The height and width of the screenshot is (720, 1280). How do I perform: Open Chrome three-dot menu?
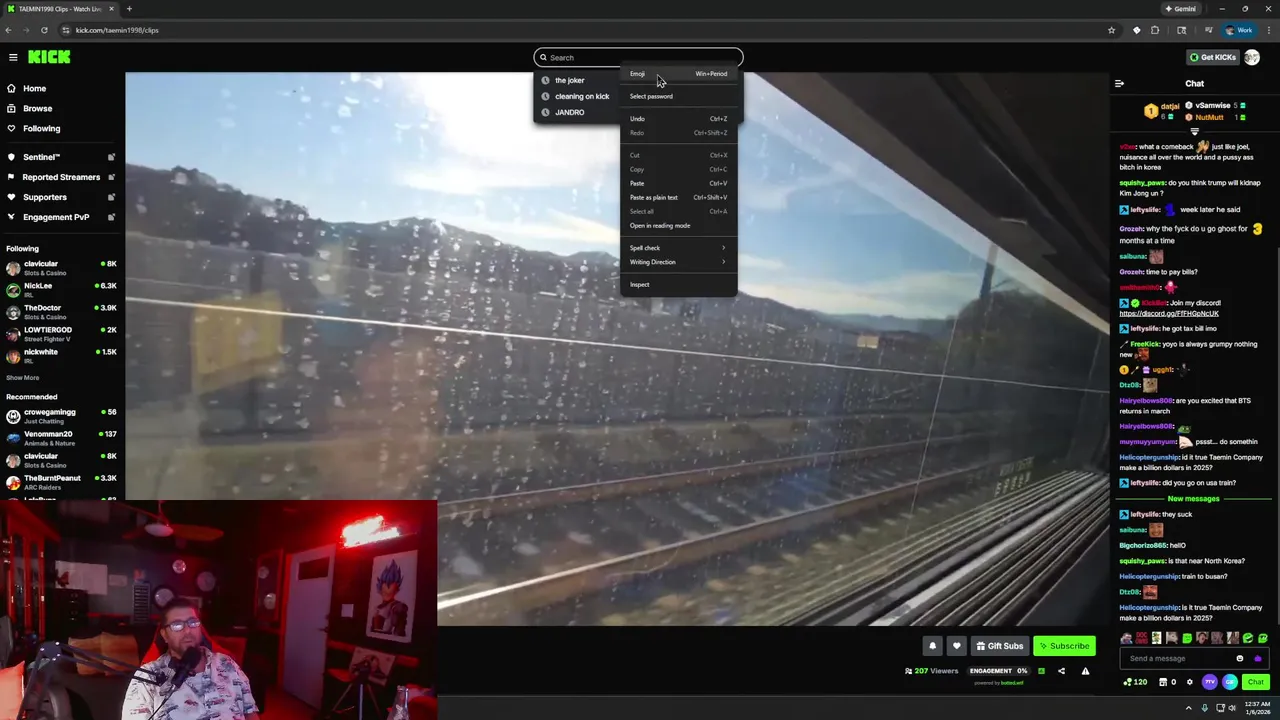point(1267,30)
